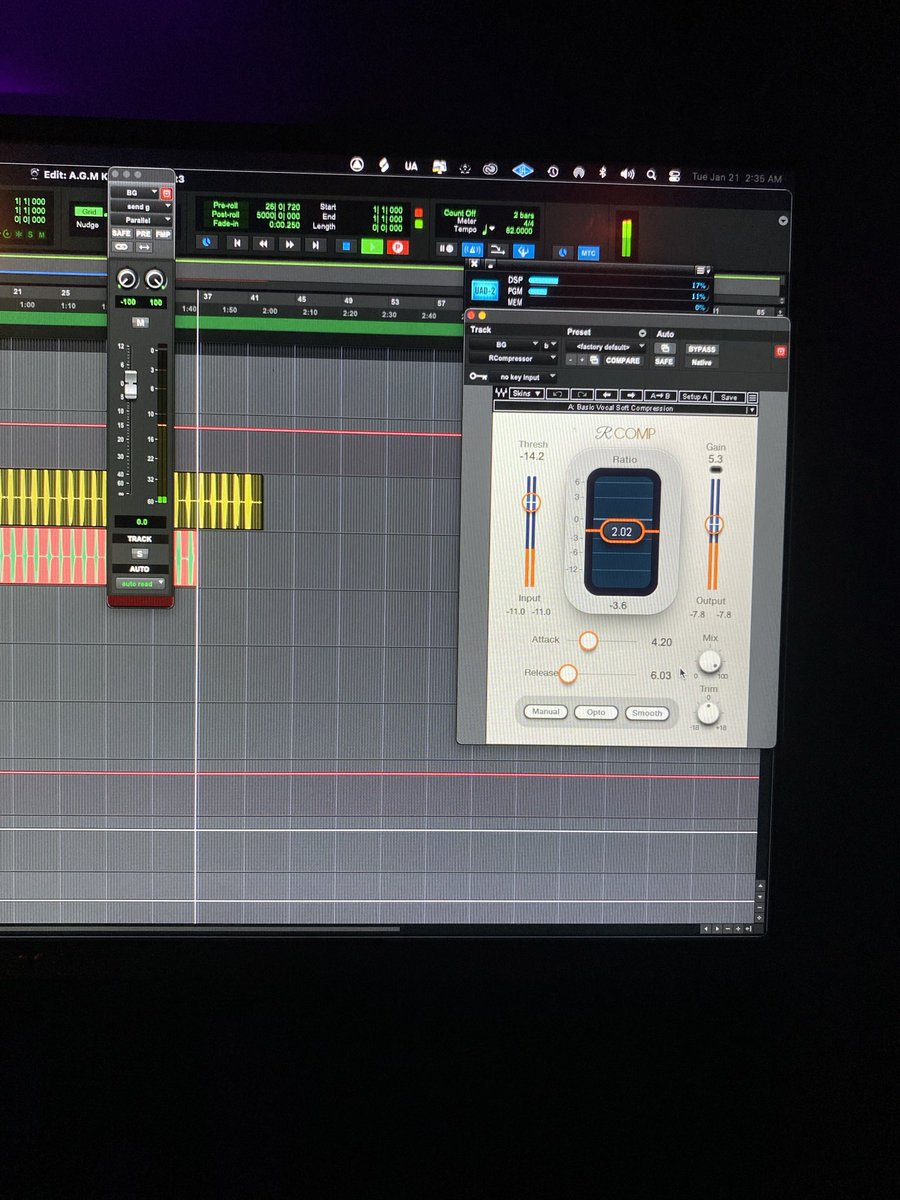900x1200 pixels.
Task: Click the transport Fast Forward button
Action: coord(290,243)
